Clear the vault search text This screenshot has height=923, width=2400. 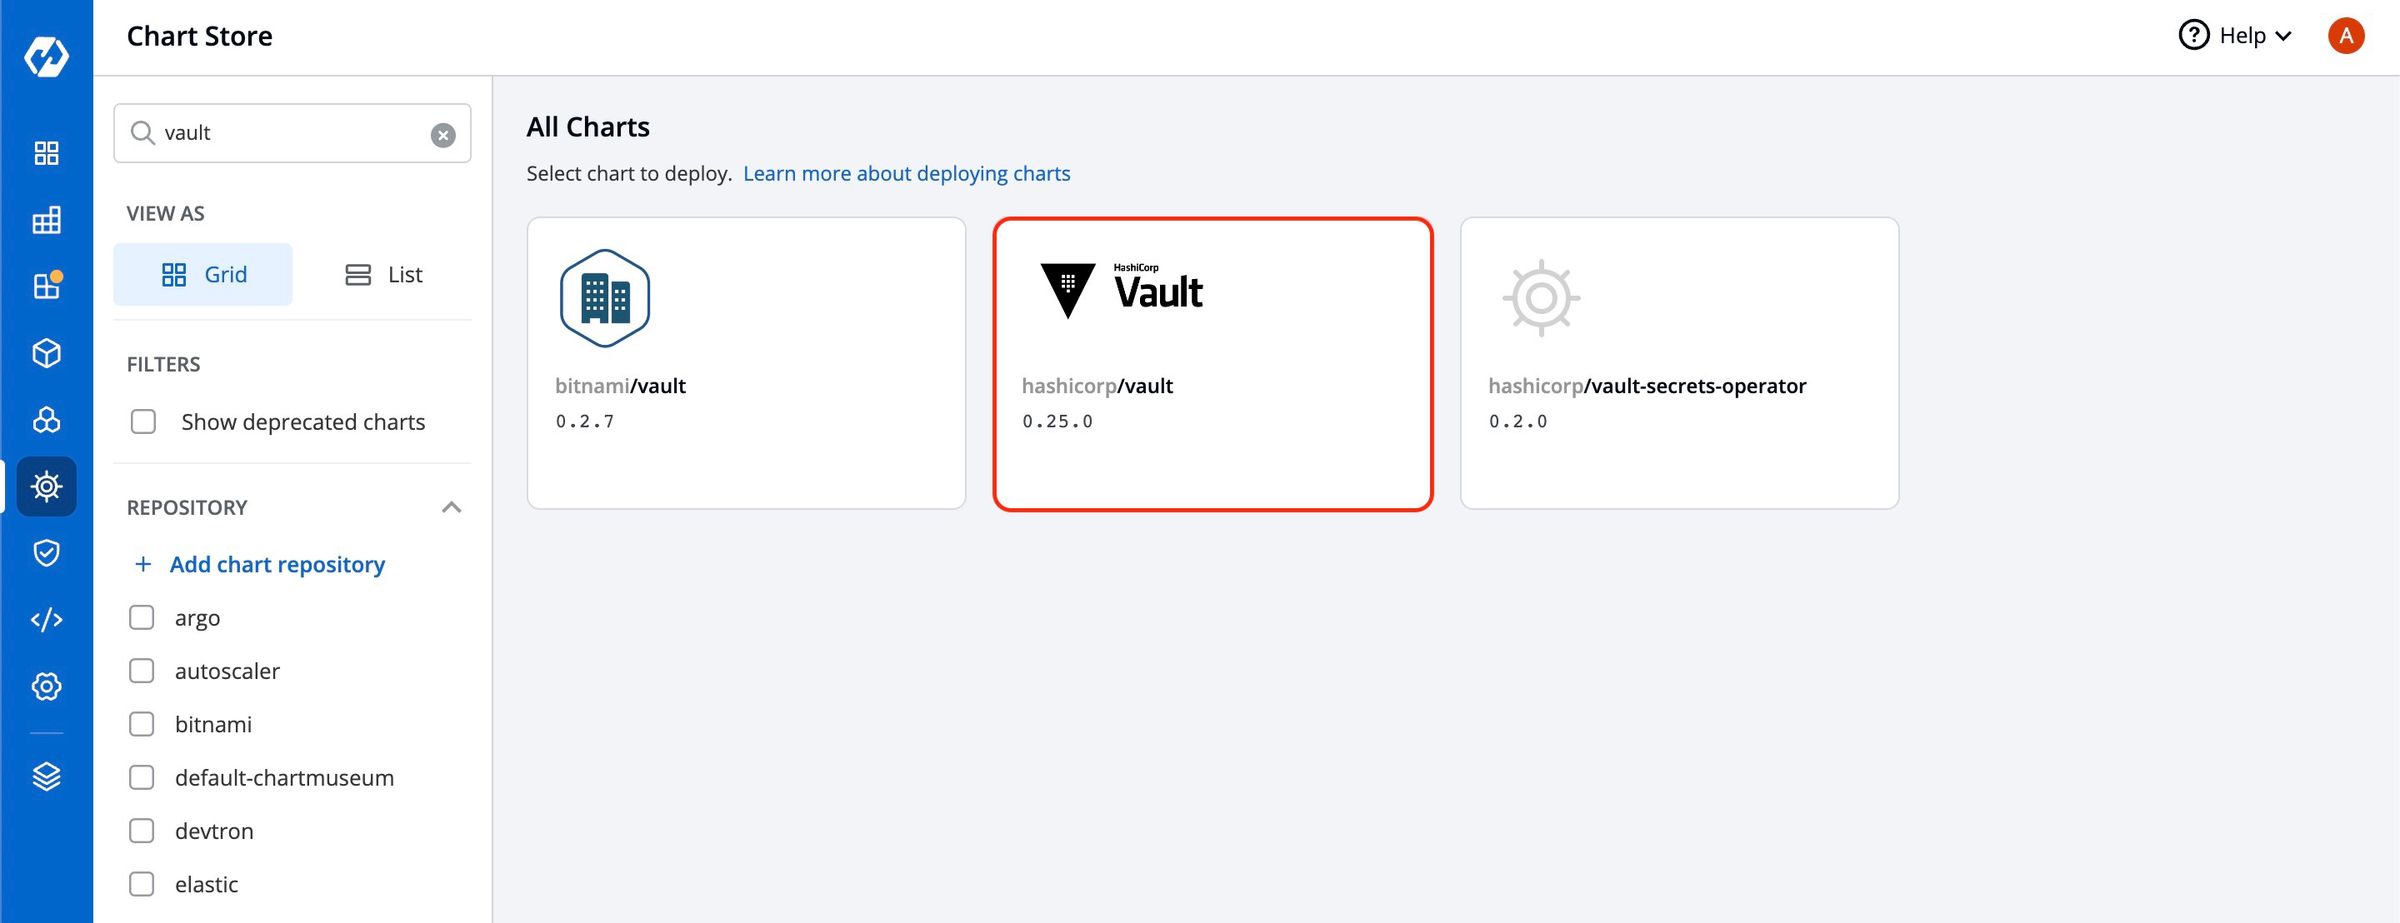pyautogui.click(x=443, y=135)
